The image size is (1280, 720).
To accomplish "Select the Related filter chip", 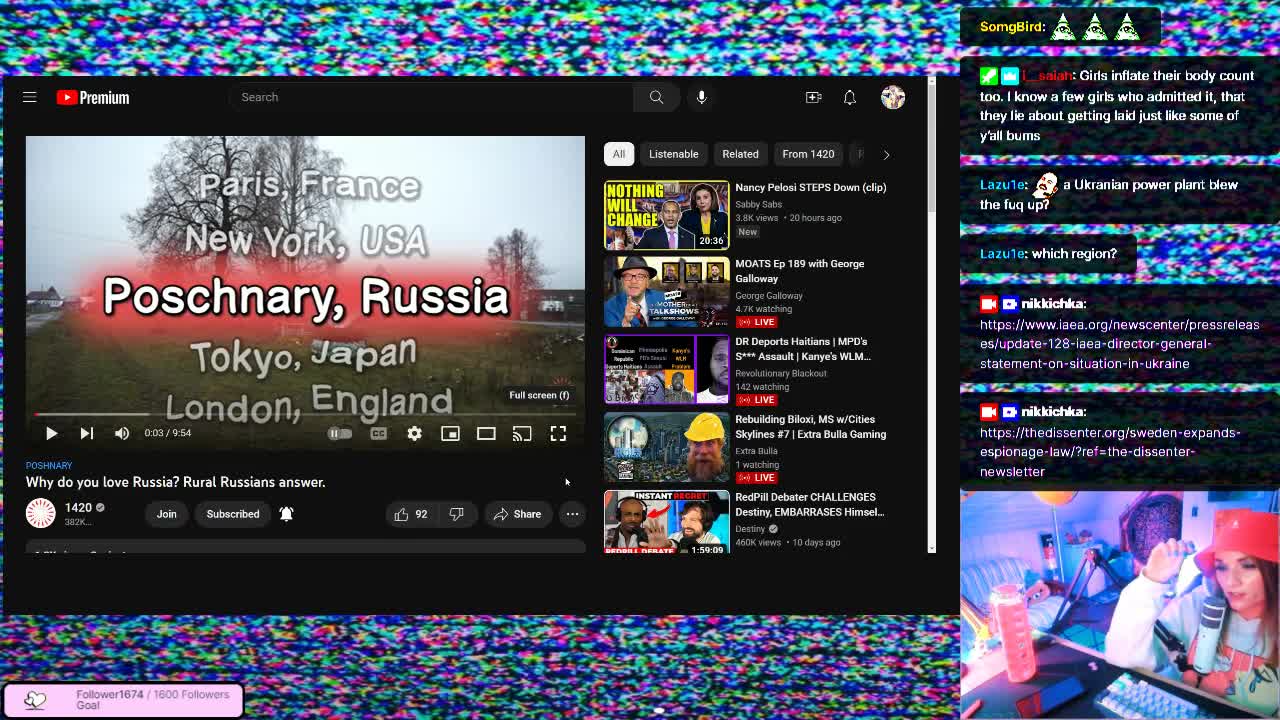I will tap(741, 154).
